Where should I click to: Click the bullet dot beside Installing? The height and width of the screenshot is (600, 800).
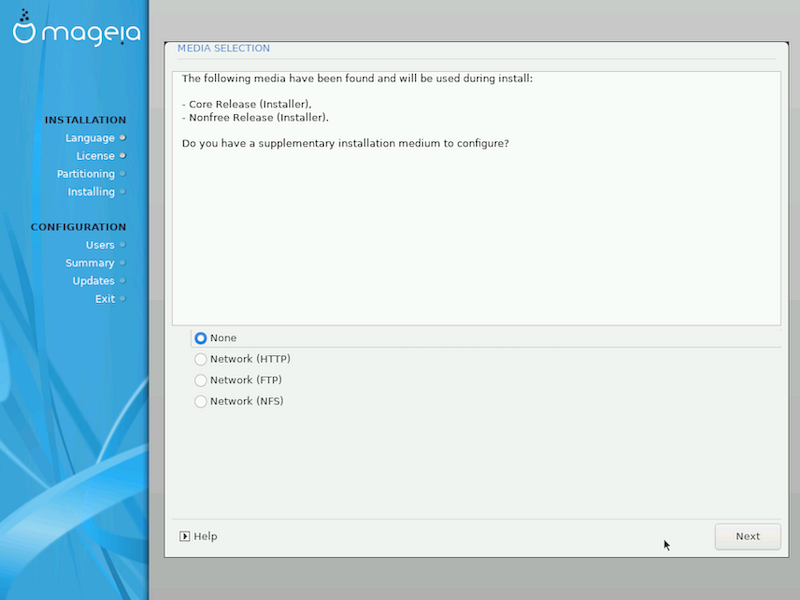click(122, 192)
